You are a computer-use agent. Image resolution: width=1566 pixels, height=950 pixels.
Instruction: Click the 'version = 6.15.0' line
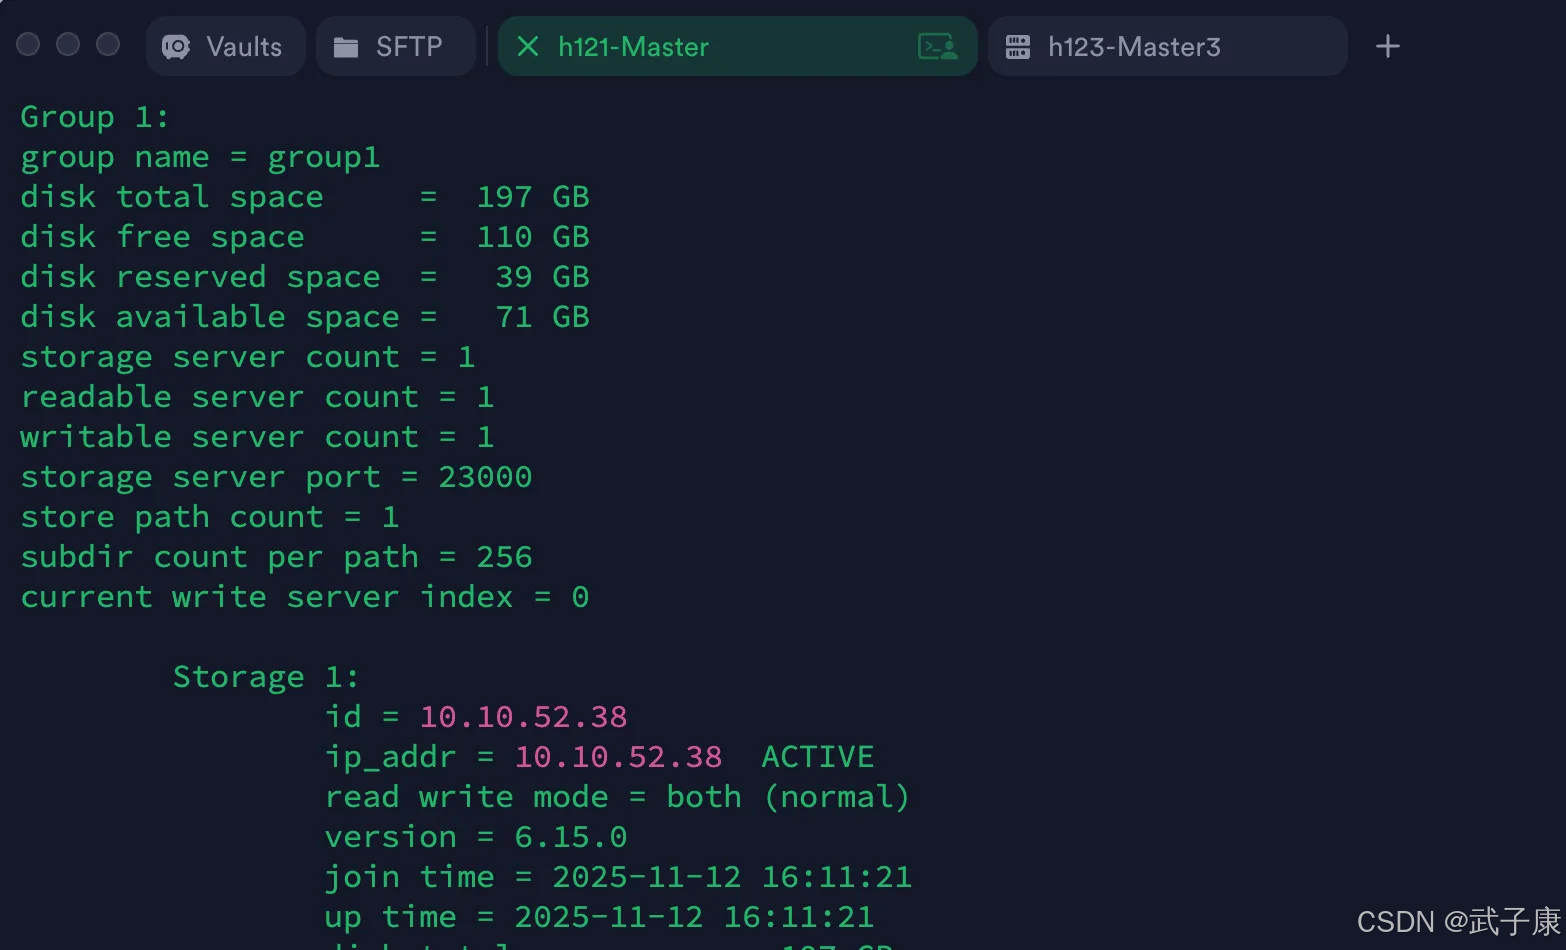point(476,837)
